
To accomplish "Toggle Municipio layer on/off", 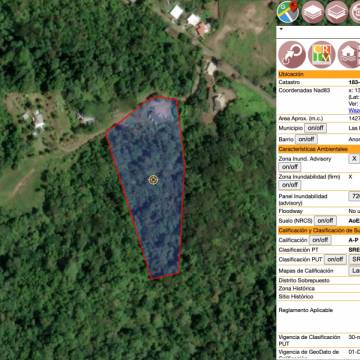I will (315, 128).
